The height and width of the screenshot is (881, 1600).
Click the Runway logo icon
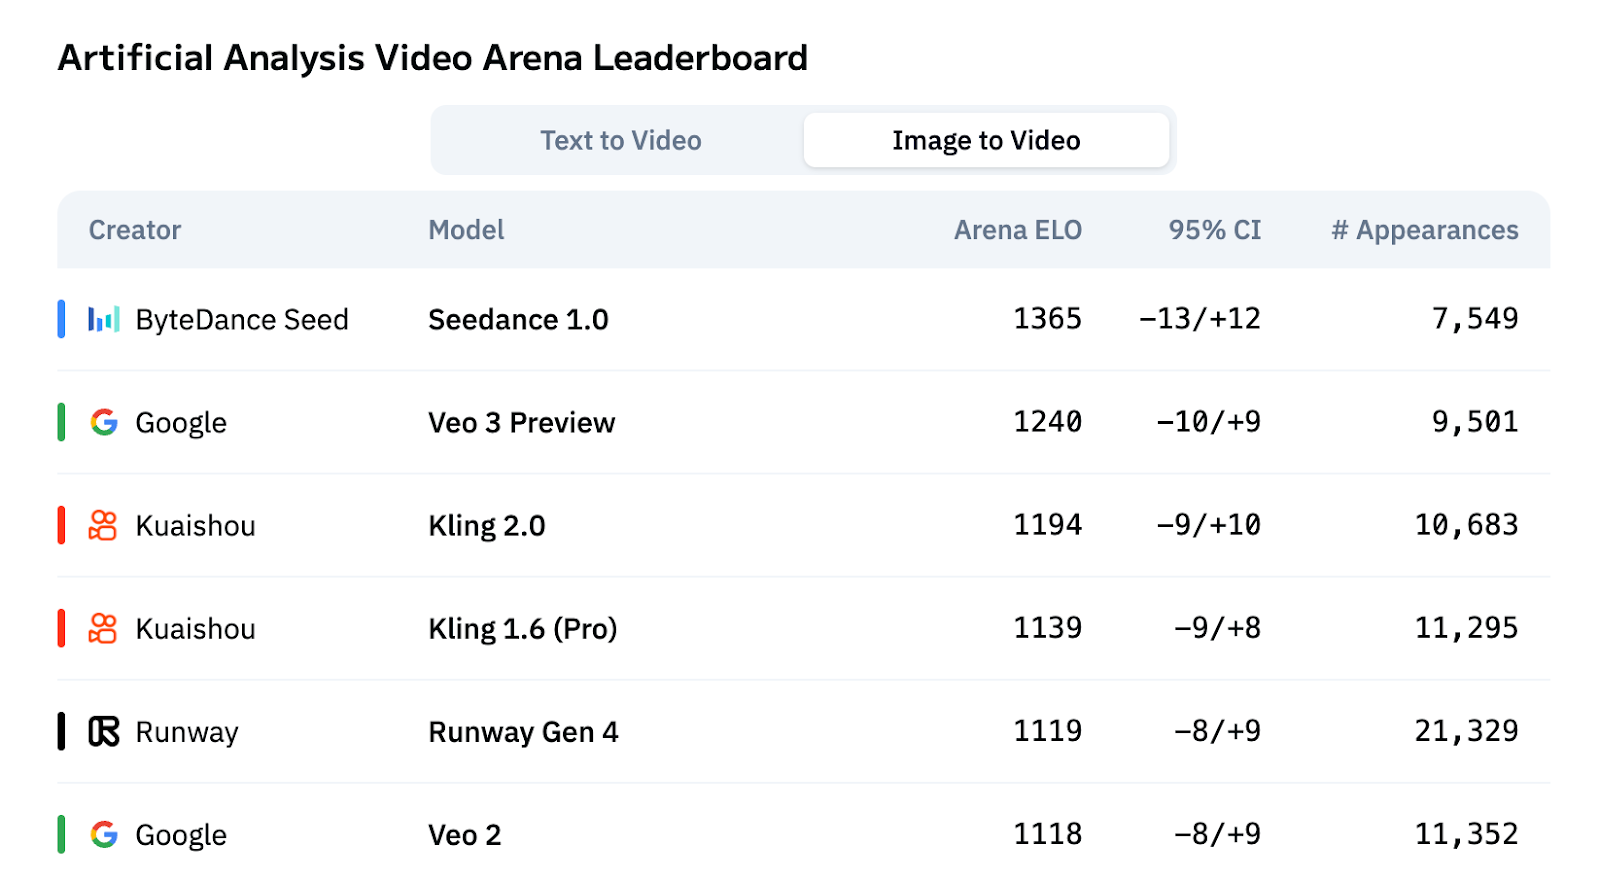tap(104, 731)
